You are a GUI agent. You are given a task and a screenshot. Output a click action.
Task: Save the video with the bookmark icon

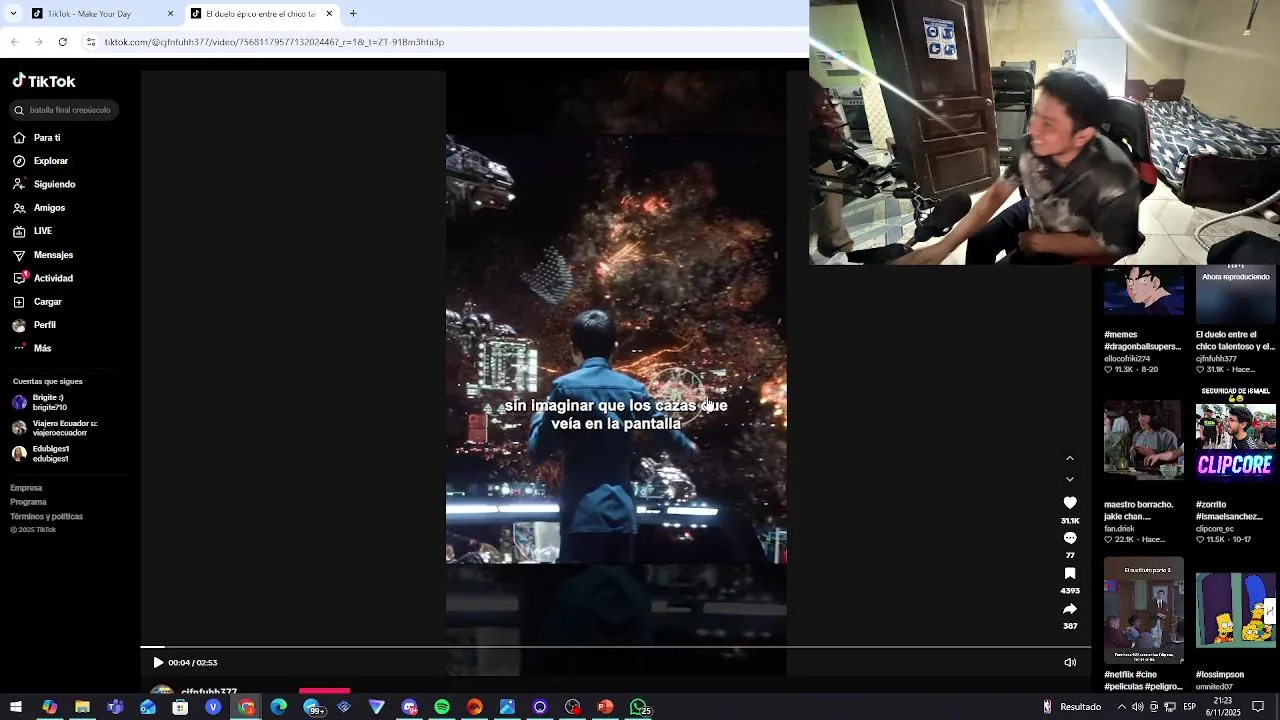click(1070, 573)
